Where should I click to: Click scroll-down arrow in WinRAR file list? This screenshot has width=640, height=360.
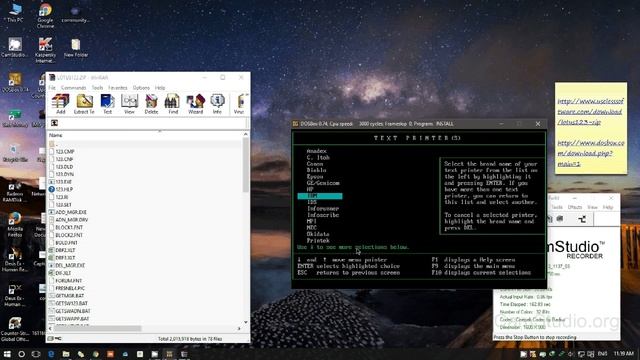tap(246, 322)
